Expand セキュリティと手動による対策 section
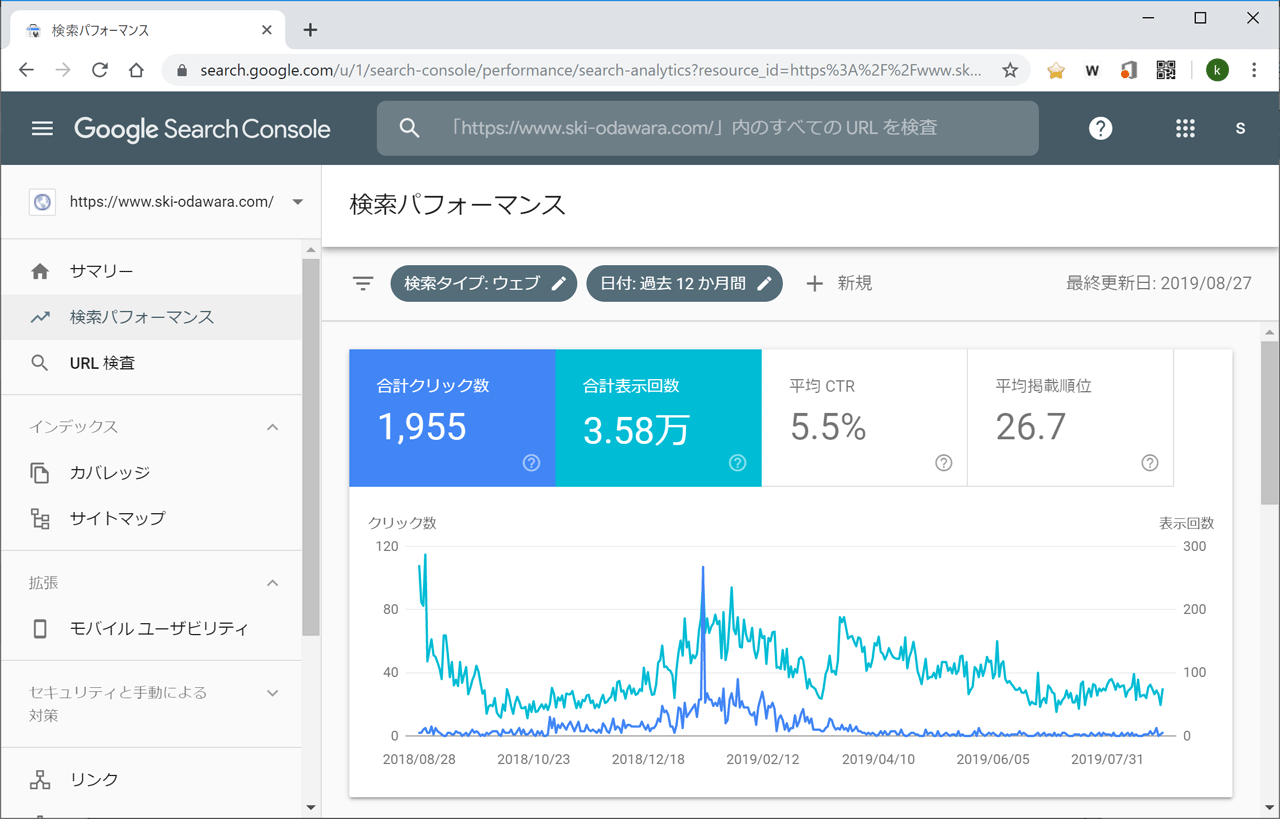The width and height of the screenshot is (1280, 819). click(272, 693)
